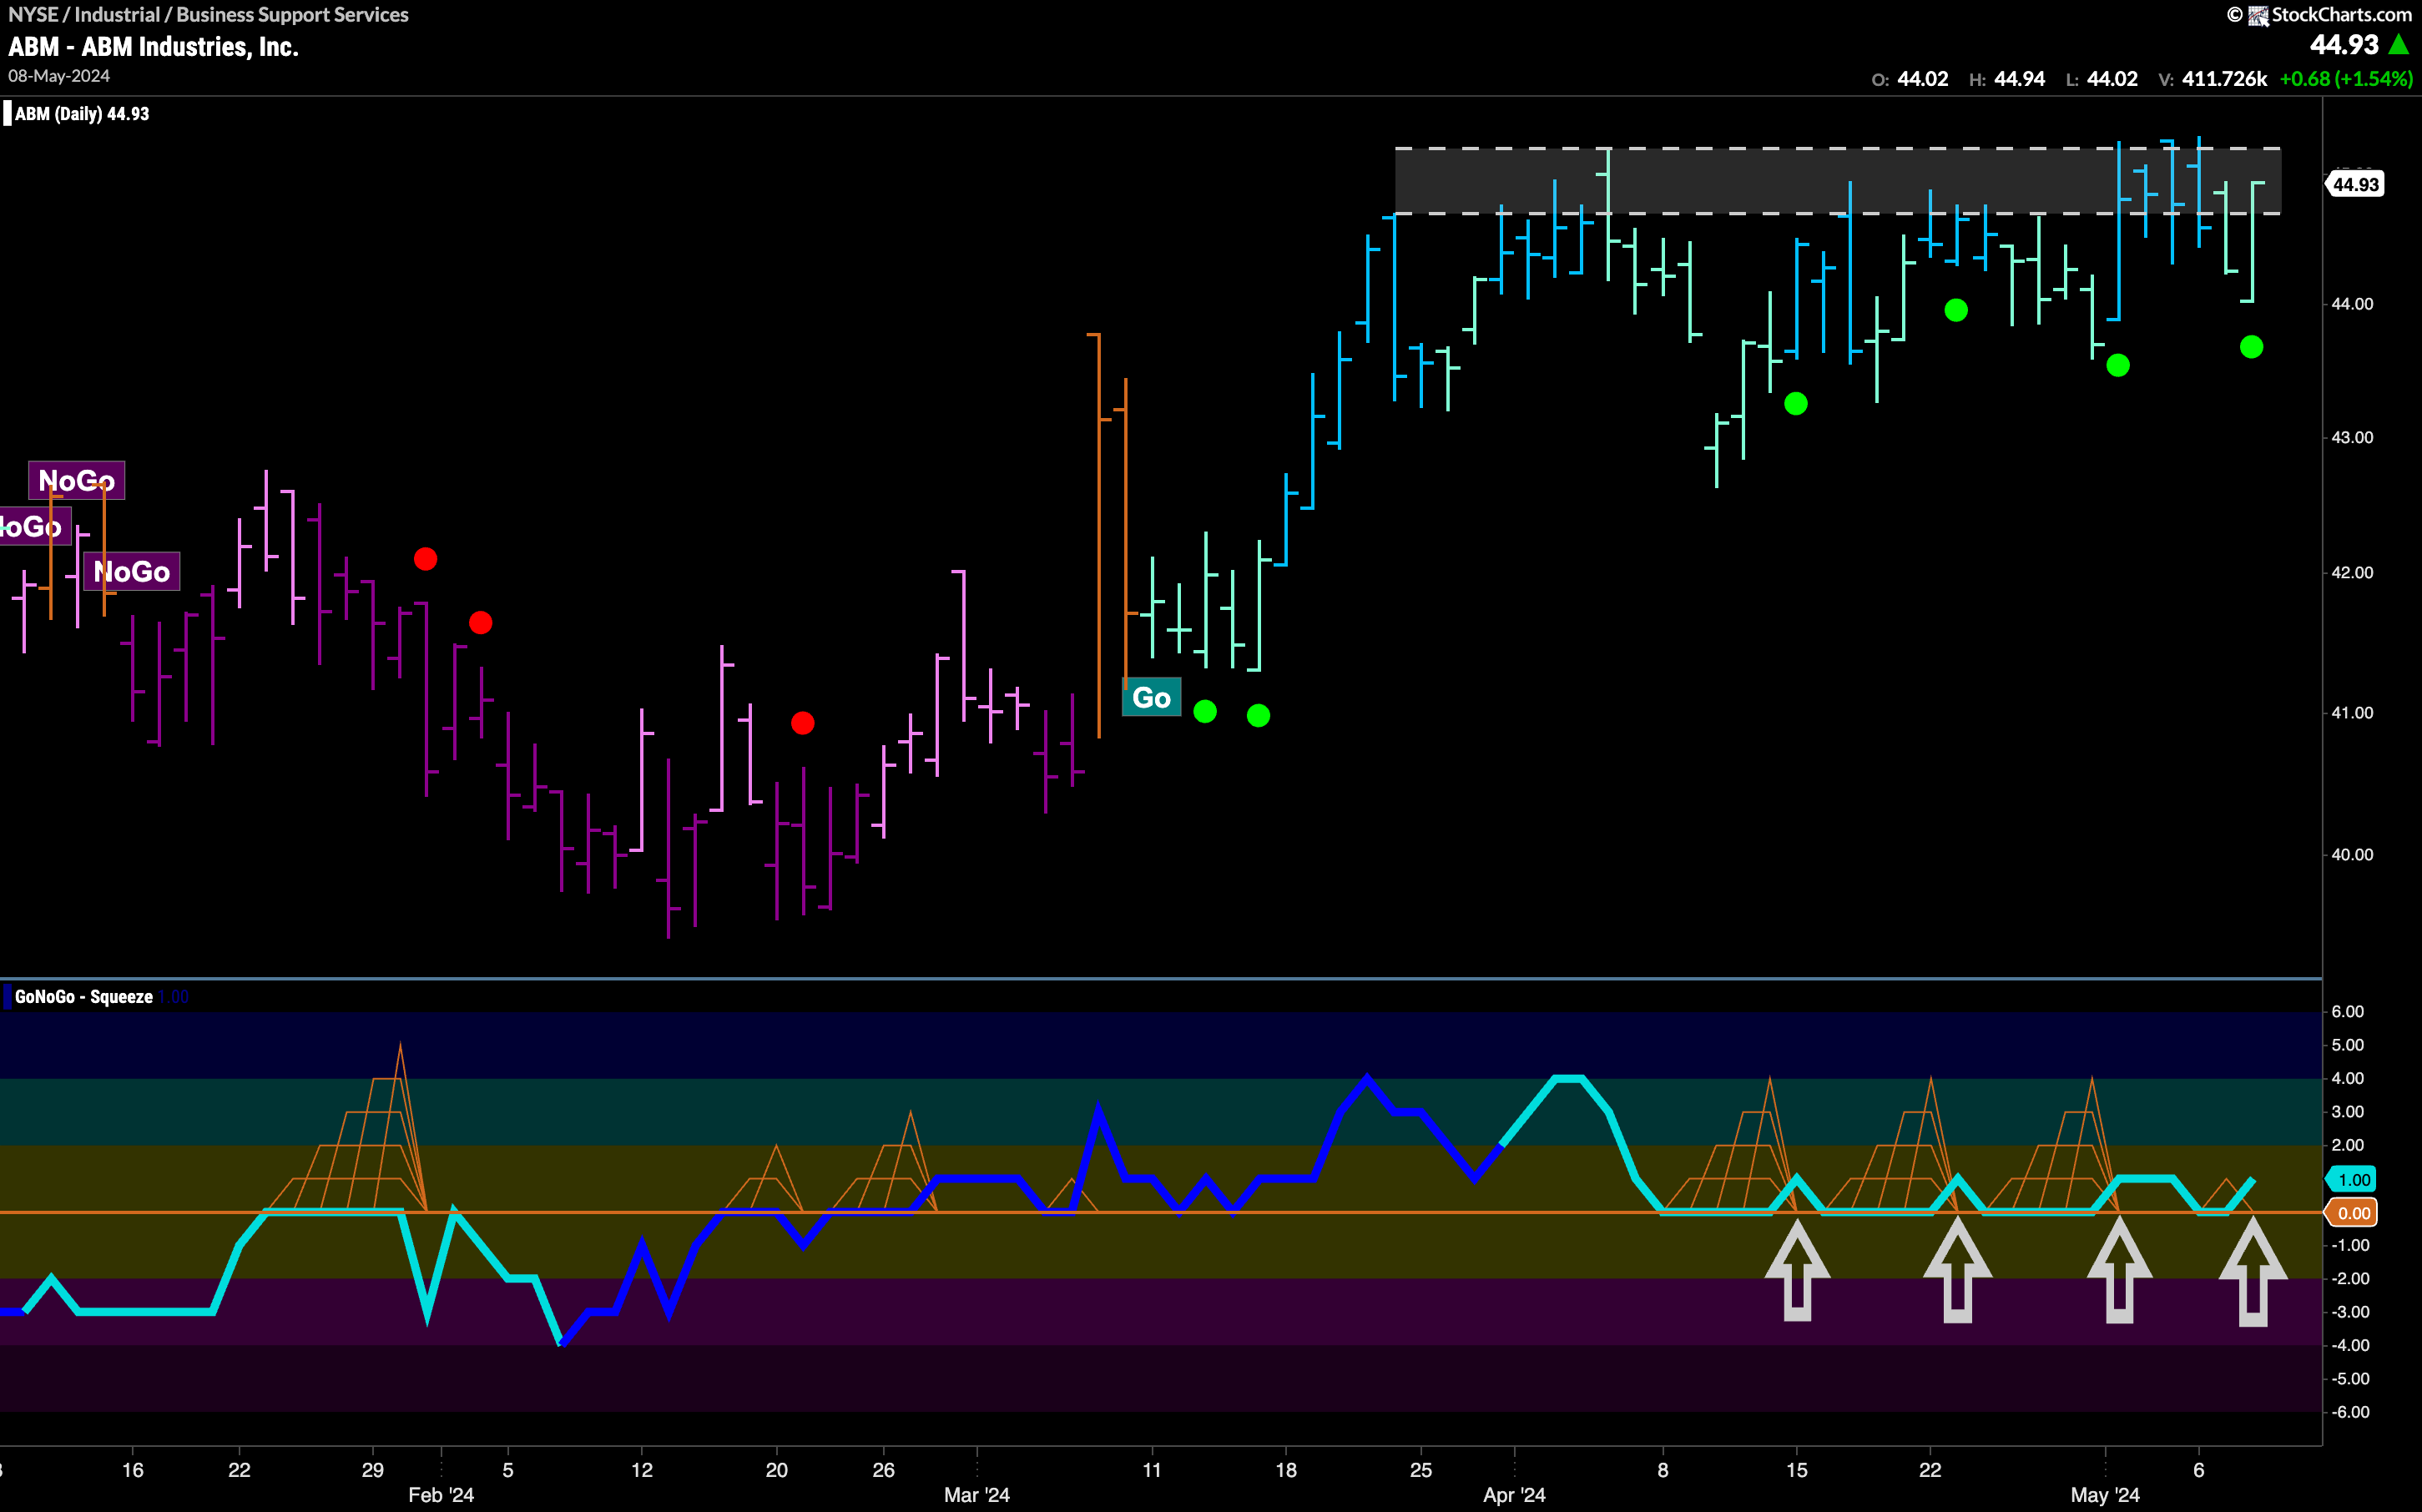This screenshot has width=2422, height=1512.
Task: Click the green dot below April 15 bars
Action: point(1796,404)
